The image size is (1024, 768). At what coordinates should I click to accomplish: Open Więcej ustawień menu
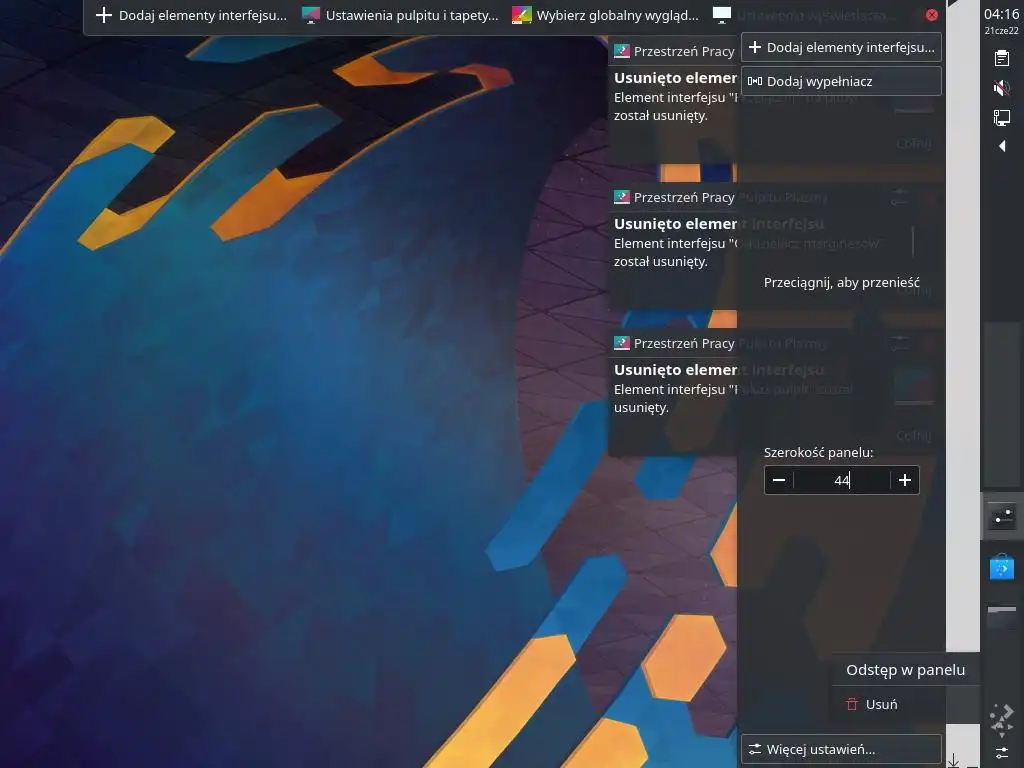click(841, 749)
